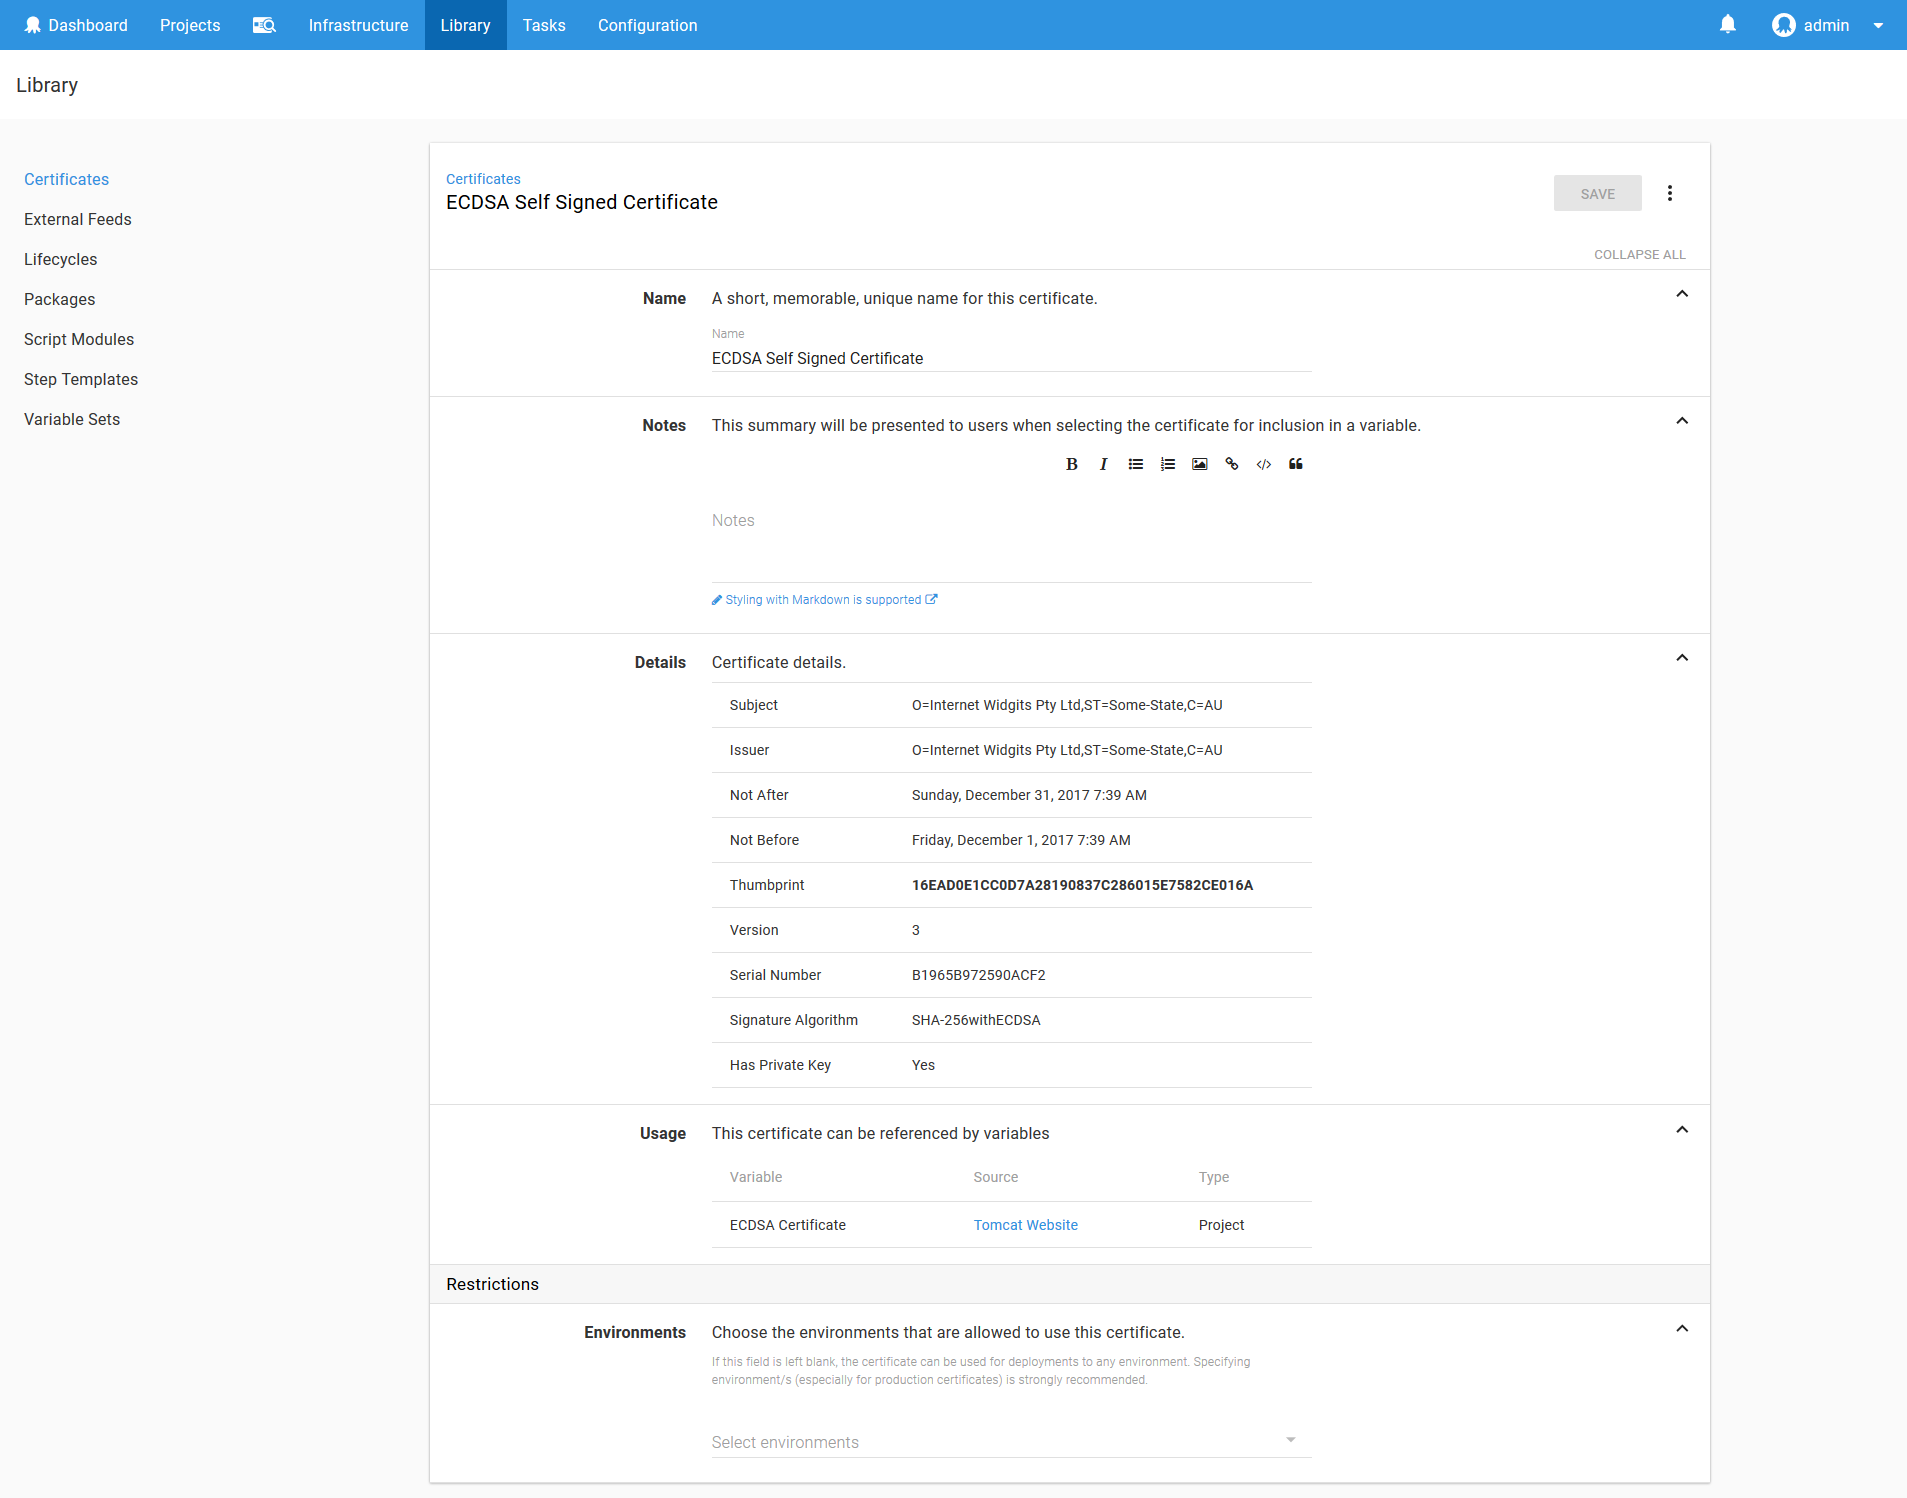
Task: Open the Tomcat Website project link
Action: click(x=1025, y=1225)
